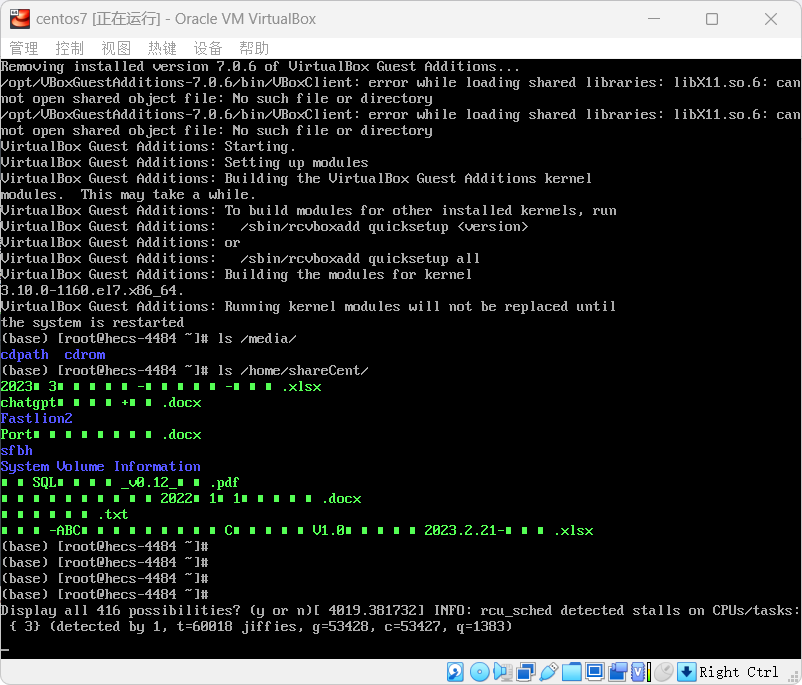The image size is (802, 685).
Task: Click the '.pdf' file line containing SQL
Action: (x=120, y=482)
